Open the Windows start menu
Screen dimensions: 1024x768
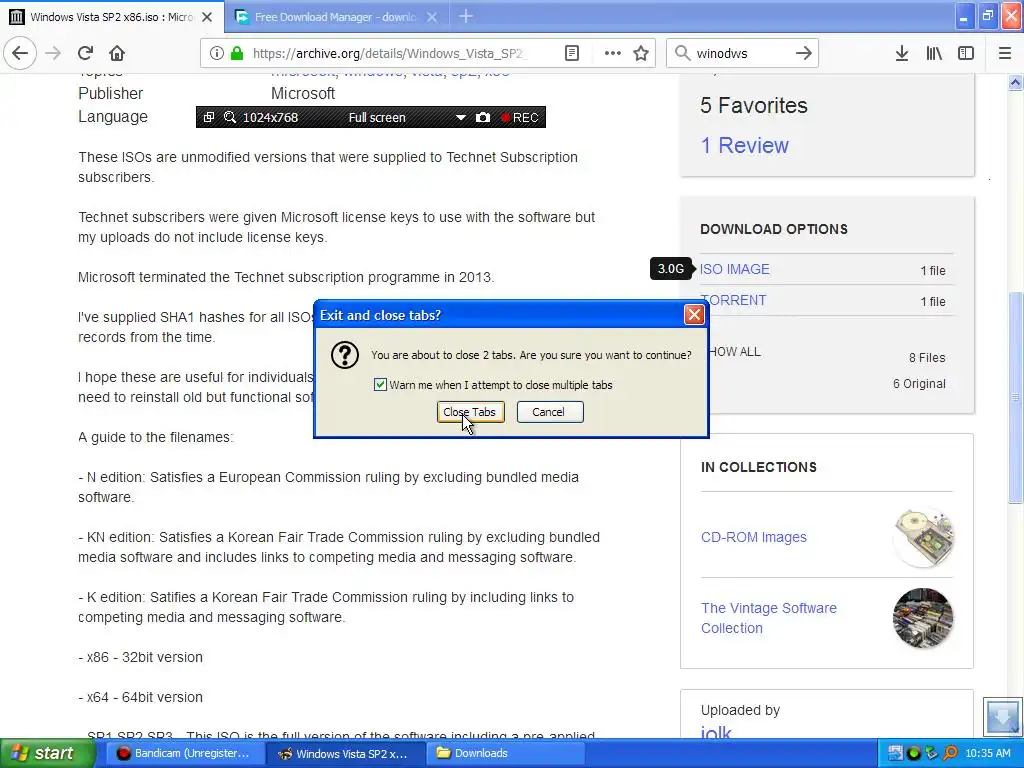pos(47,753)
